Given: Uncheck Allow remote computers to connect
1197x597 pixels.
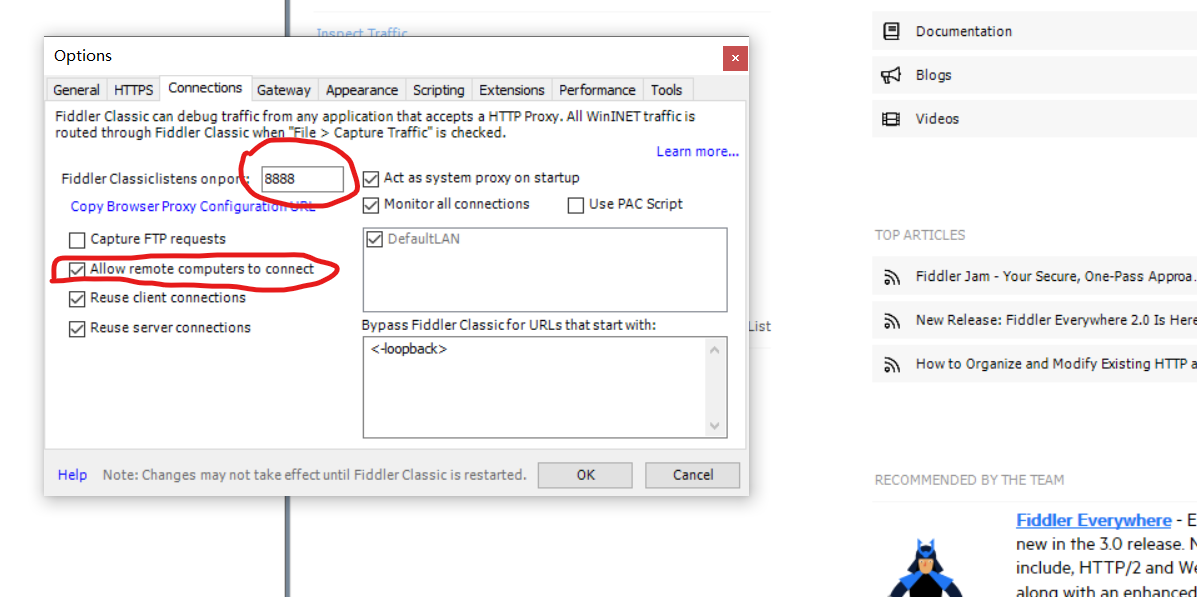Looking at the screenshot, I should pos(76,270).
